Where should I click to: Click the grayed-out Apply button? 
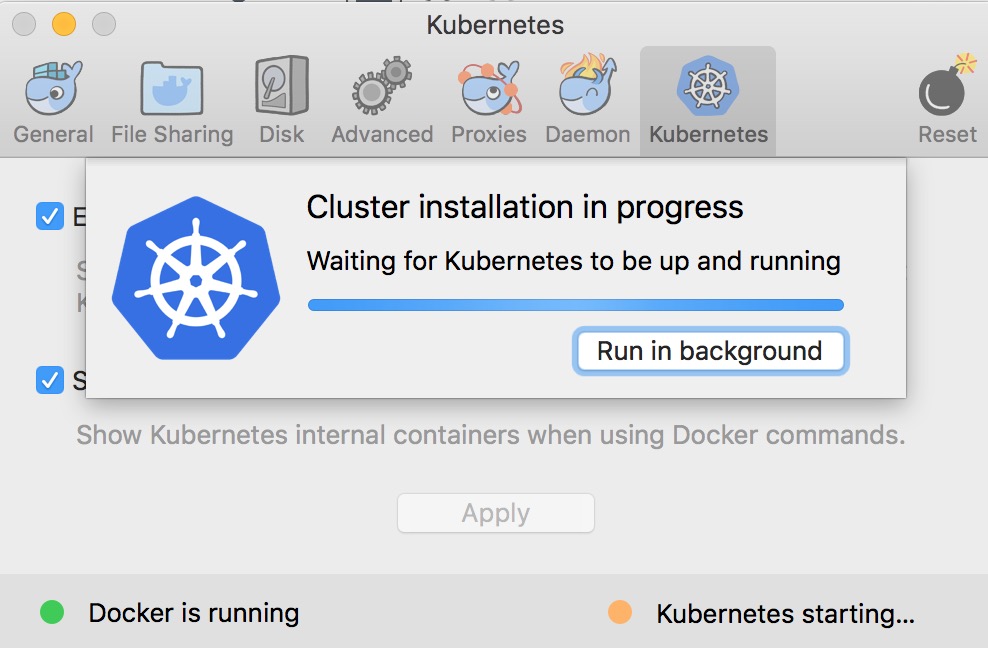pos(495,513)
